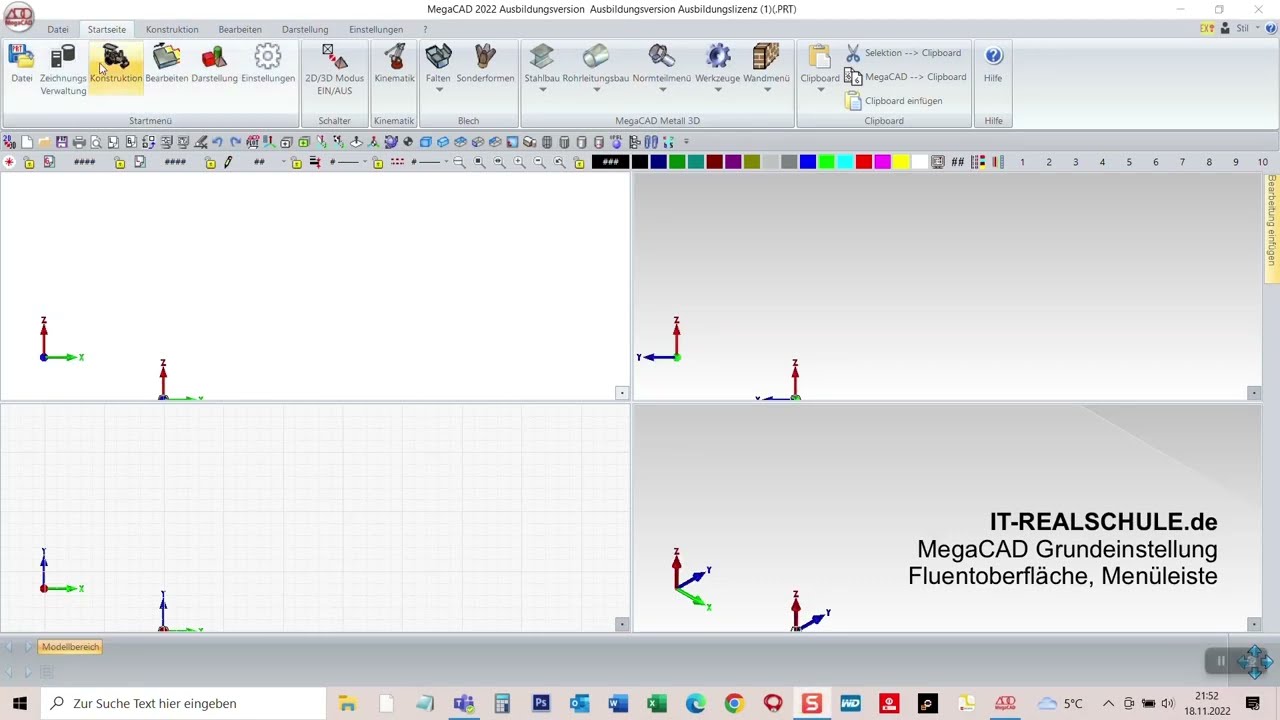Expand the Wandmenü dropdown arrow
Viewport: 1280px width, 720px height.
click(x=767, y=90)
